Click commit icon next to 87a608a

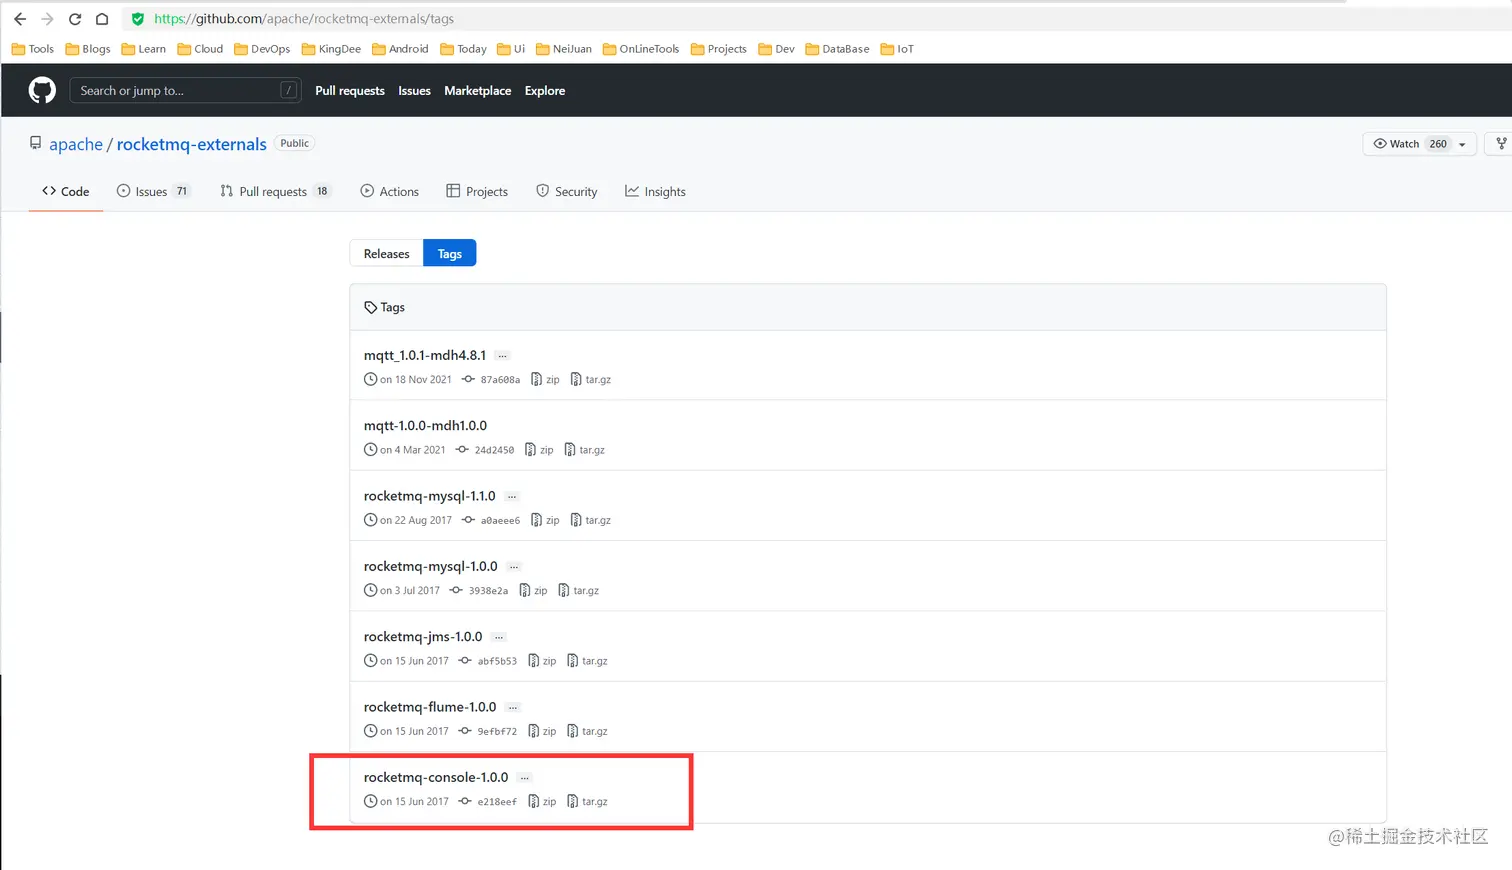tap(468, 380)
